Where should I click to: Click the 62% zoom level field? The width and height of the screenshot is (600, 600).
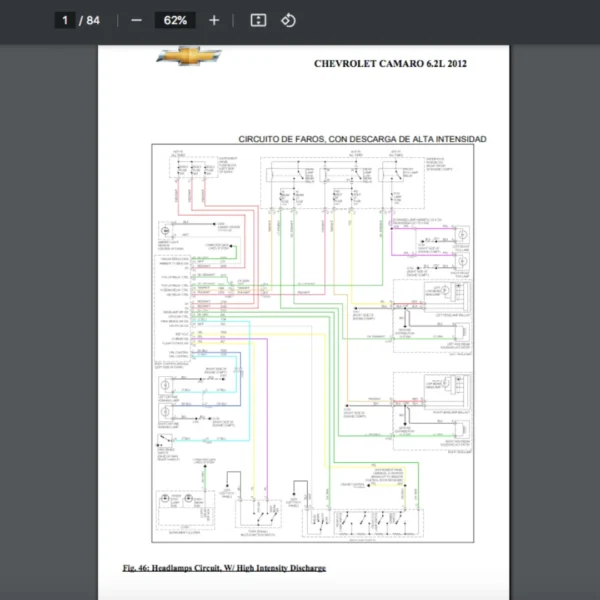tap(175, 20)
